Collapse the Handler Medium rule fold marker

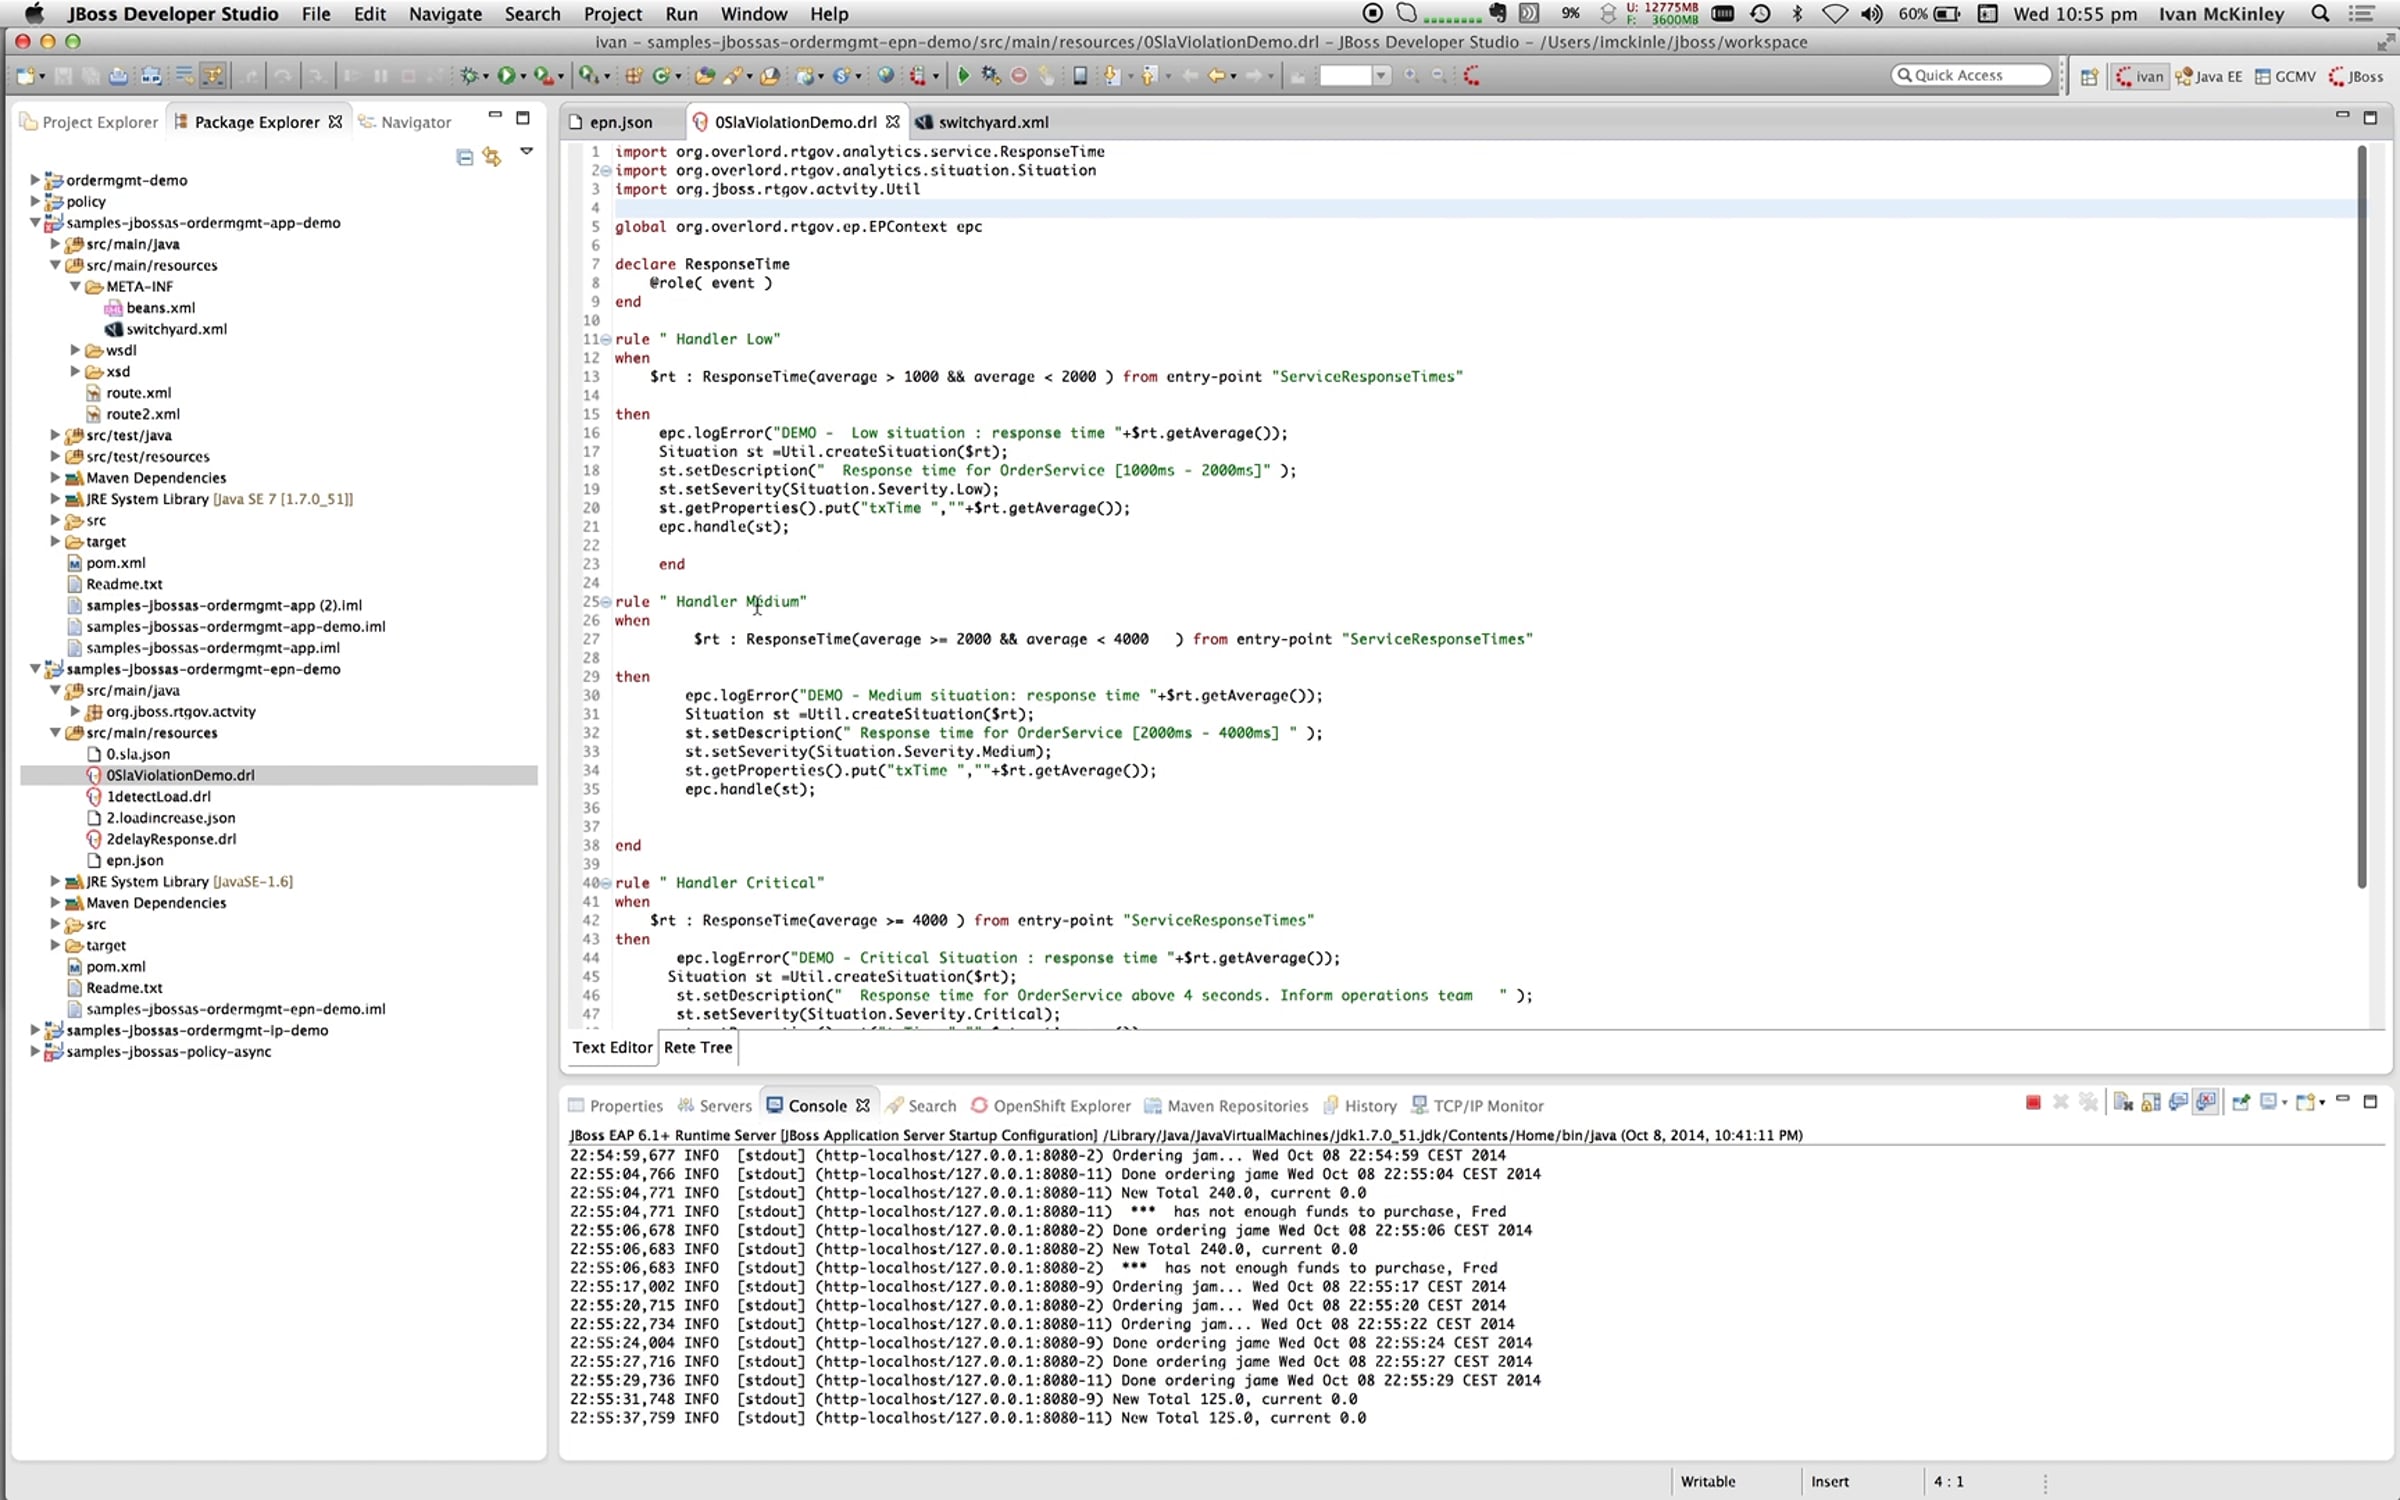coord(606,602)
